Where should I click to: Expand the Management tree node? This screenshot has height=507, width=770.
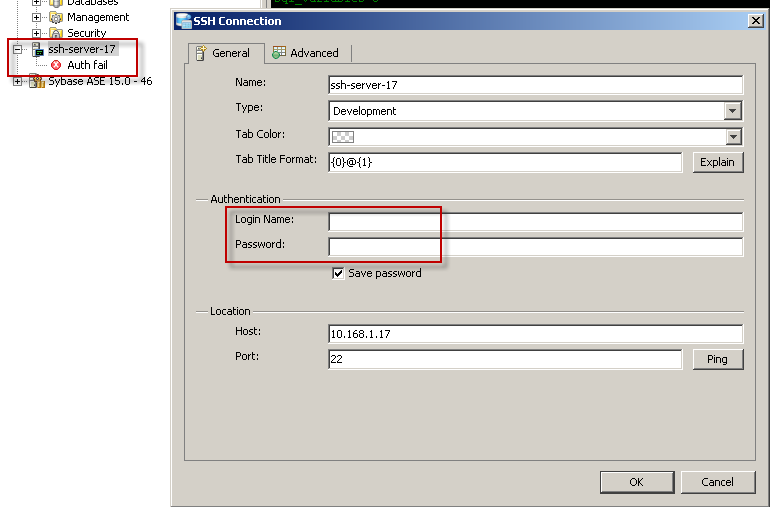coord(36,18)
